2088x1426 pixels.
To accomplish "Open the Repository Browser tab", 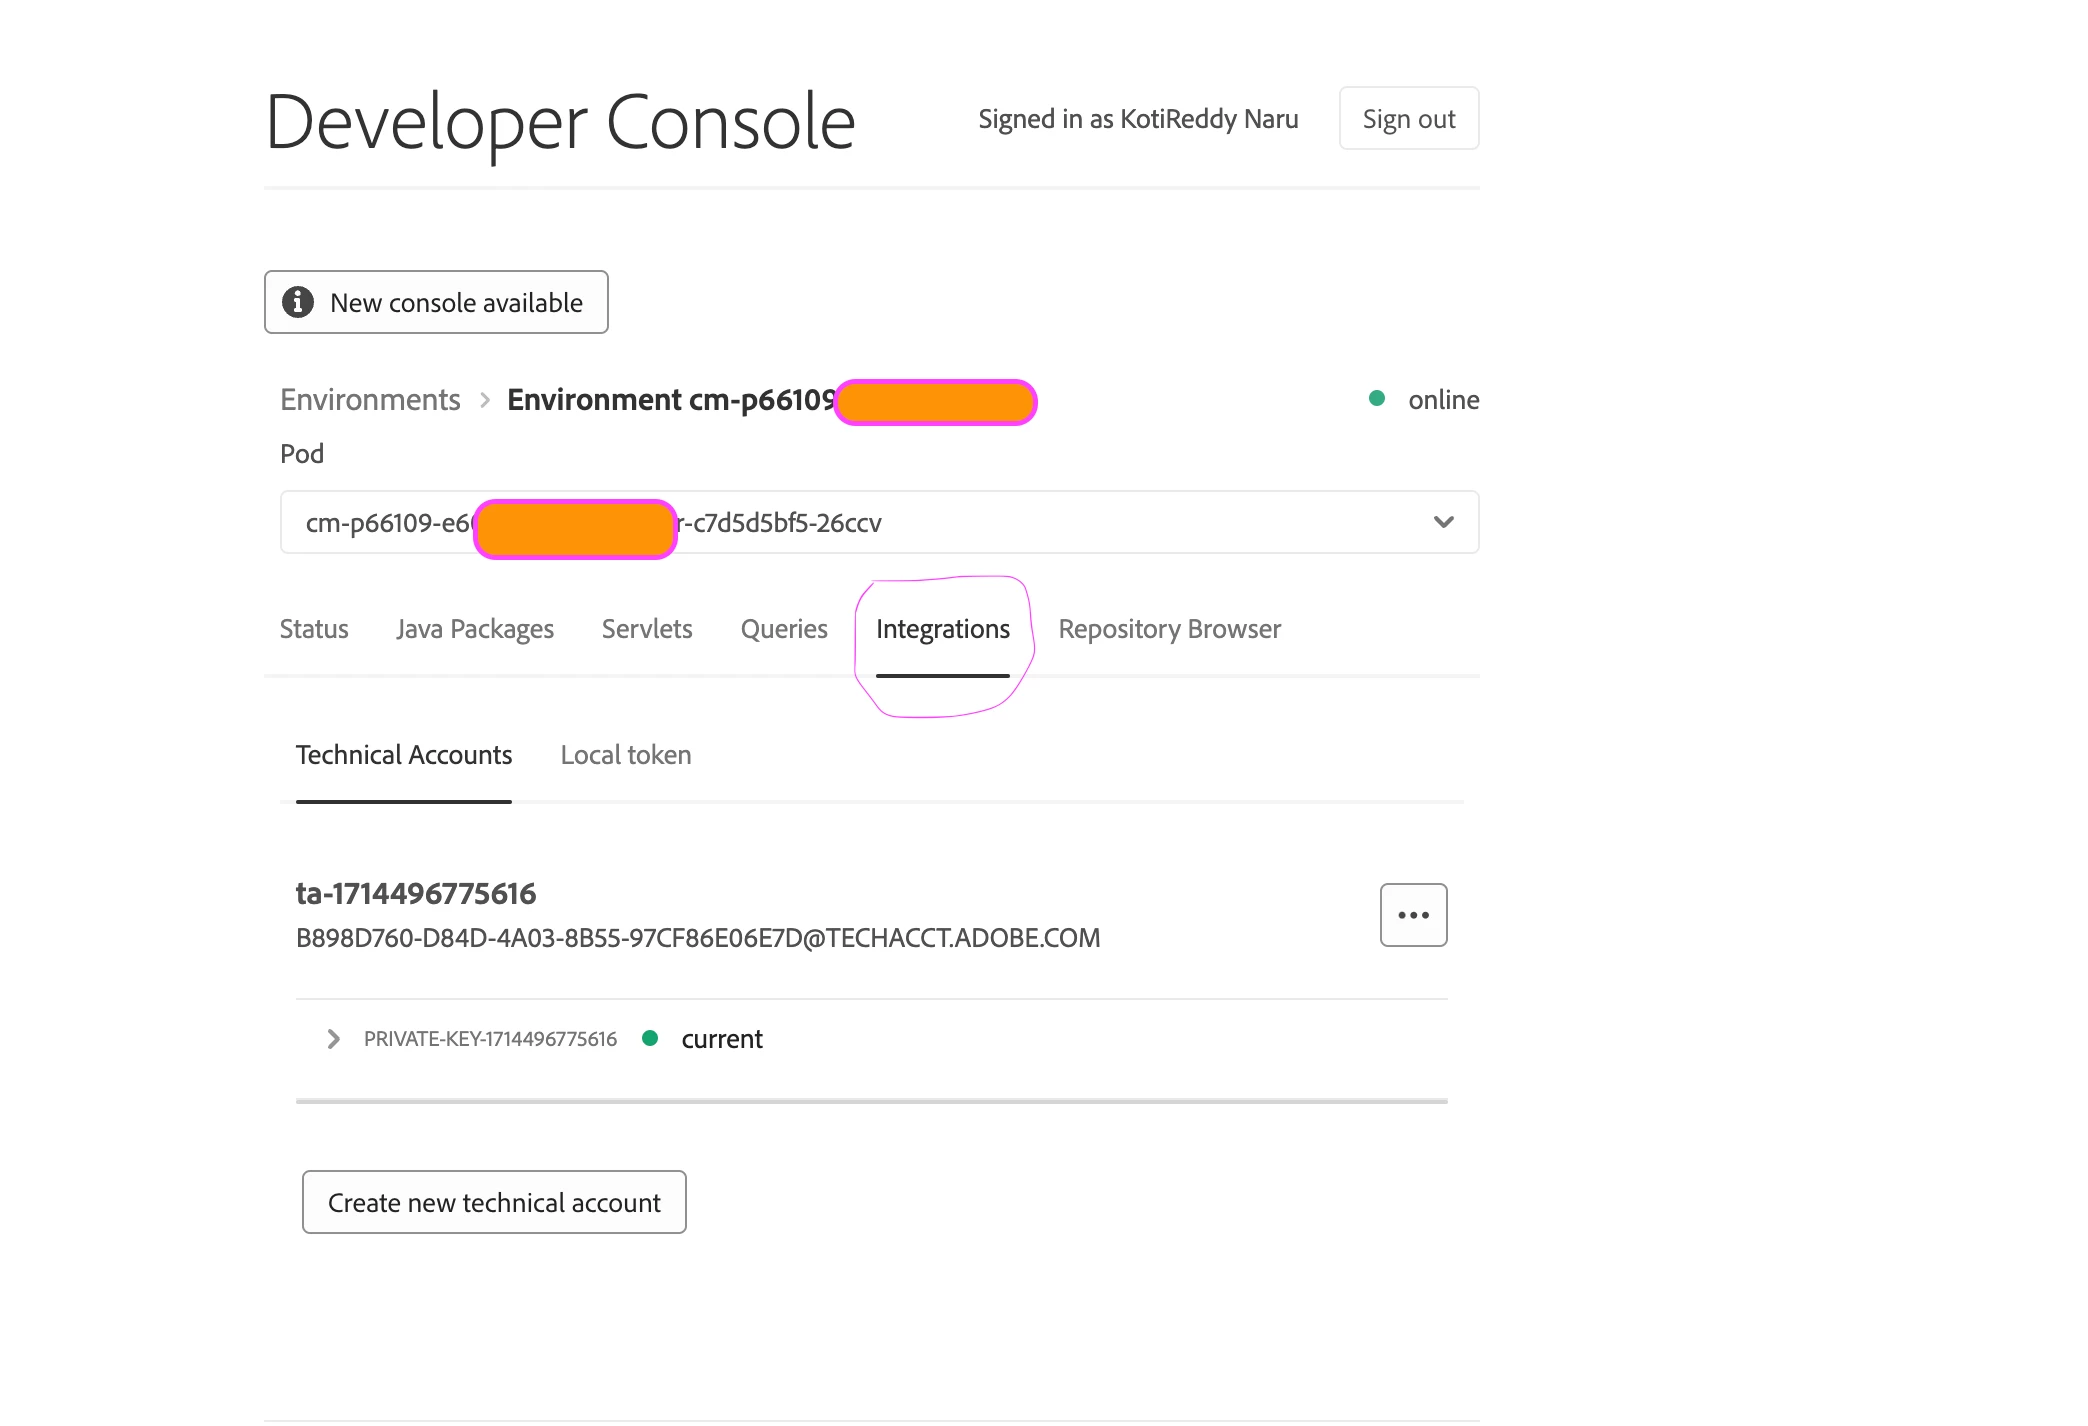I will point(1169,629).
